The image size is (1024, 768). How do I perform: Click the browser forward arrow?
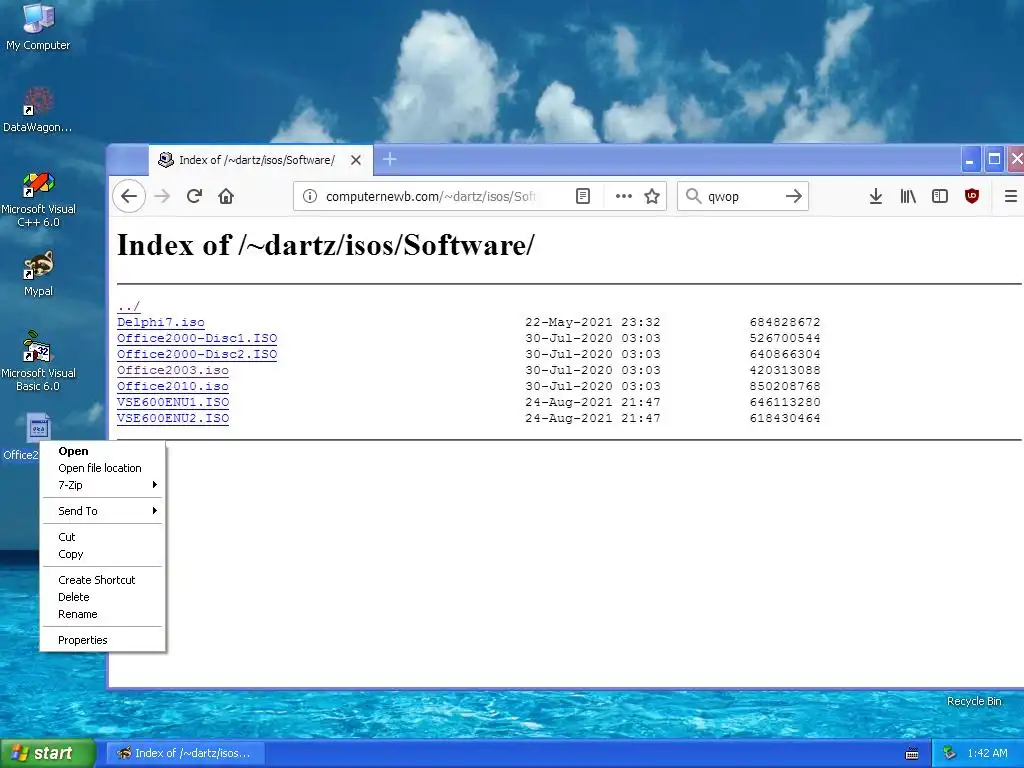coord(162,196)
